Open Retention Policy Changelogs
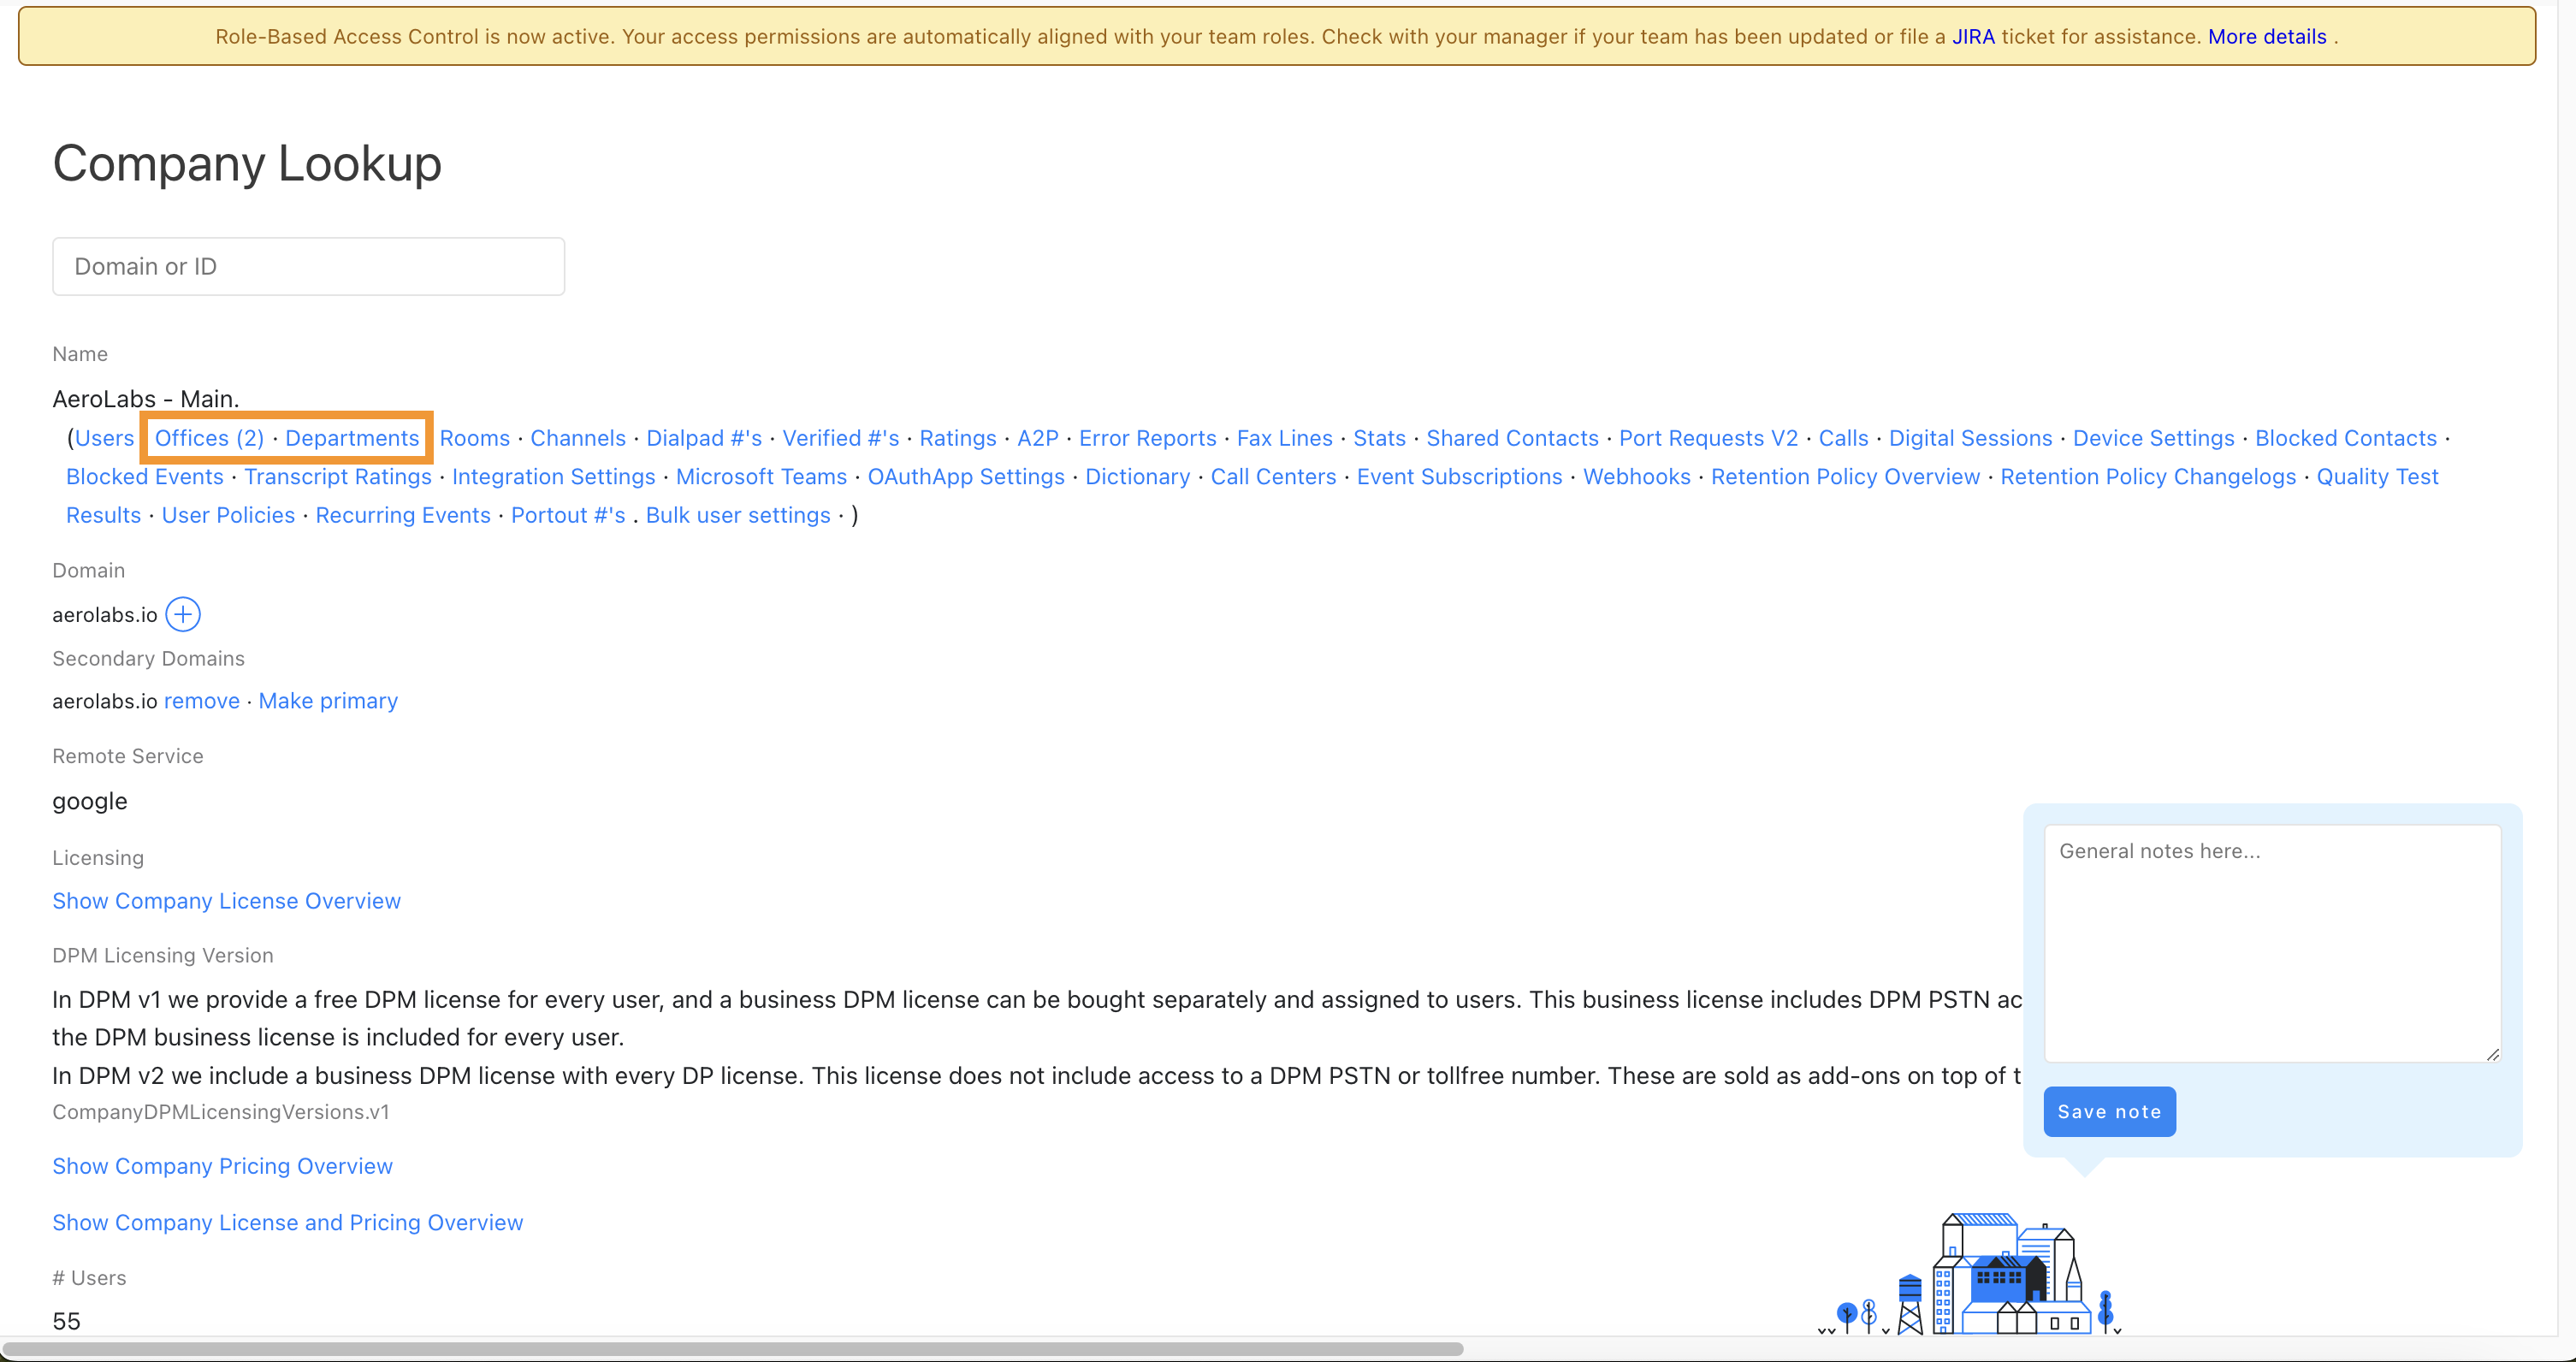 (2149, 477)
